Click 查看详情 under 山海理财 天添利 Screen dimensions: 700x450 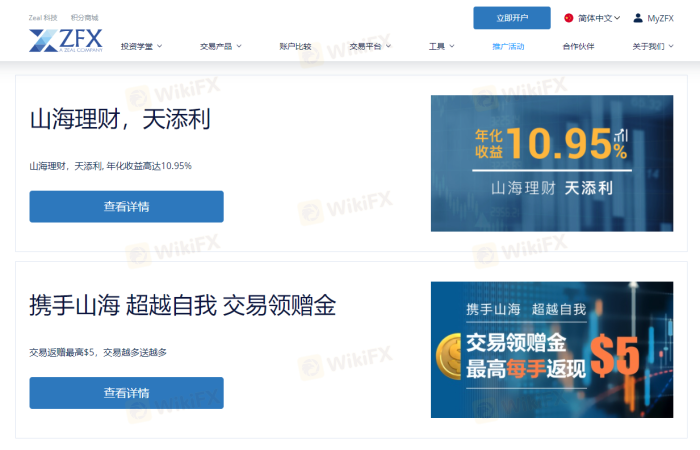(x=126, y=207)
